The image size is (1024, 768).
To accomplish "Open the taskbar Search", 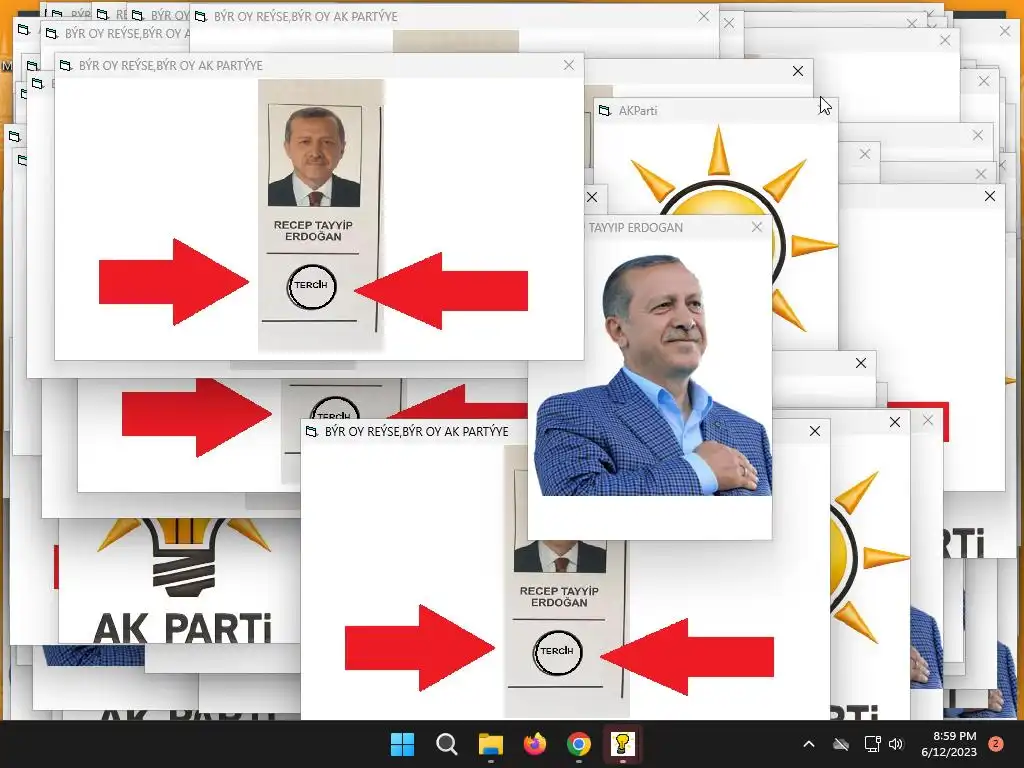I will tap(447, 744).
